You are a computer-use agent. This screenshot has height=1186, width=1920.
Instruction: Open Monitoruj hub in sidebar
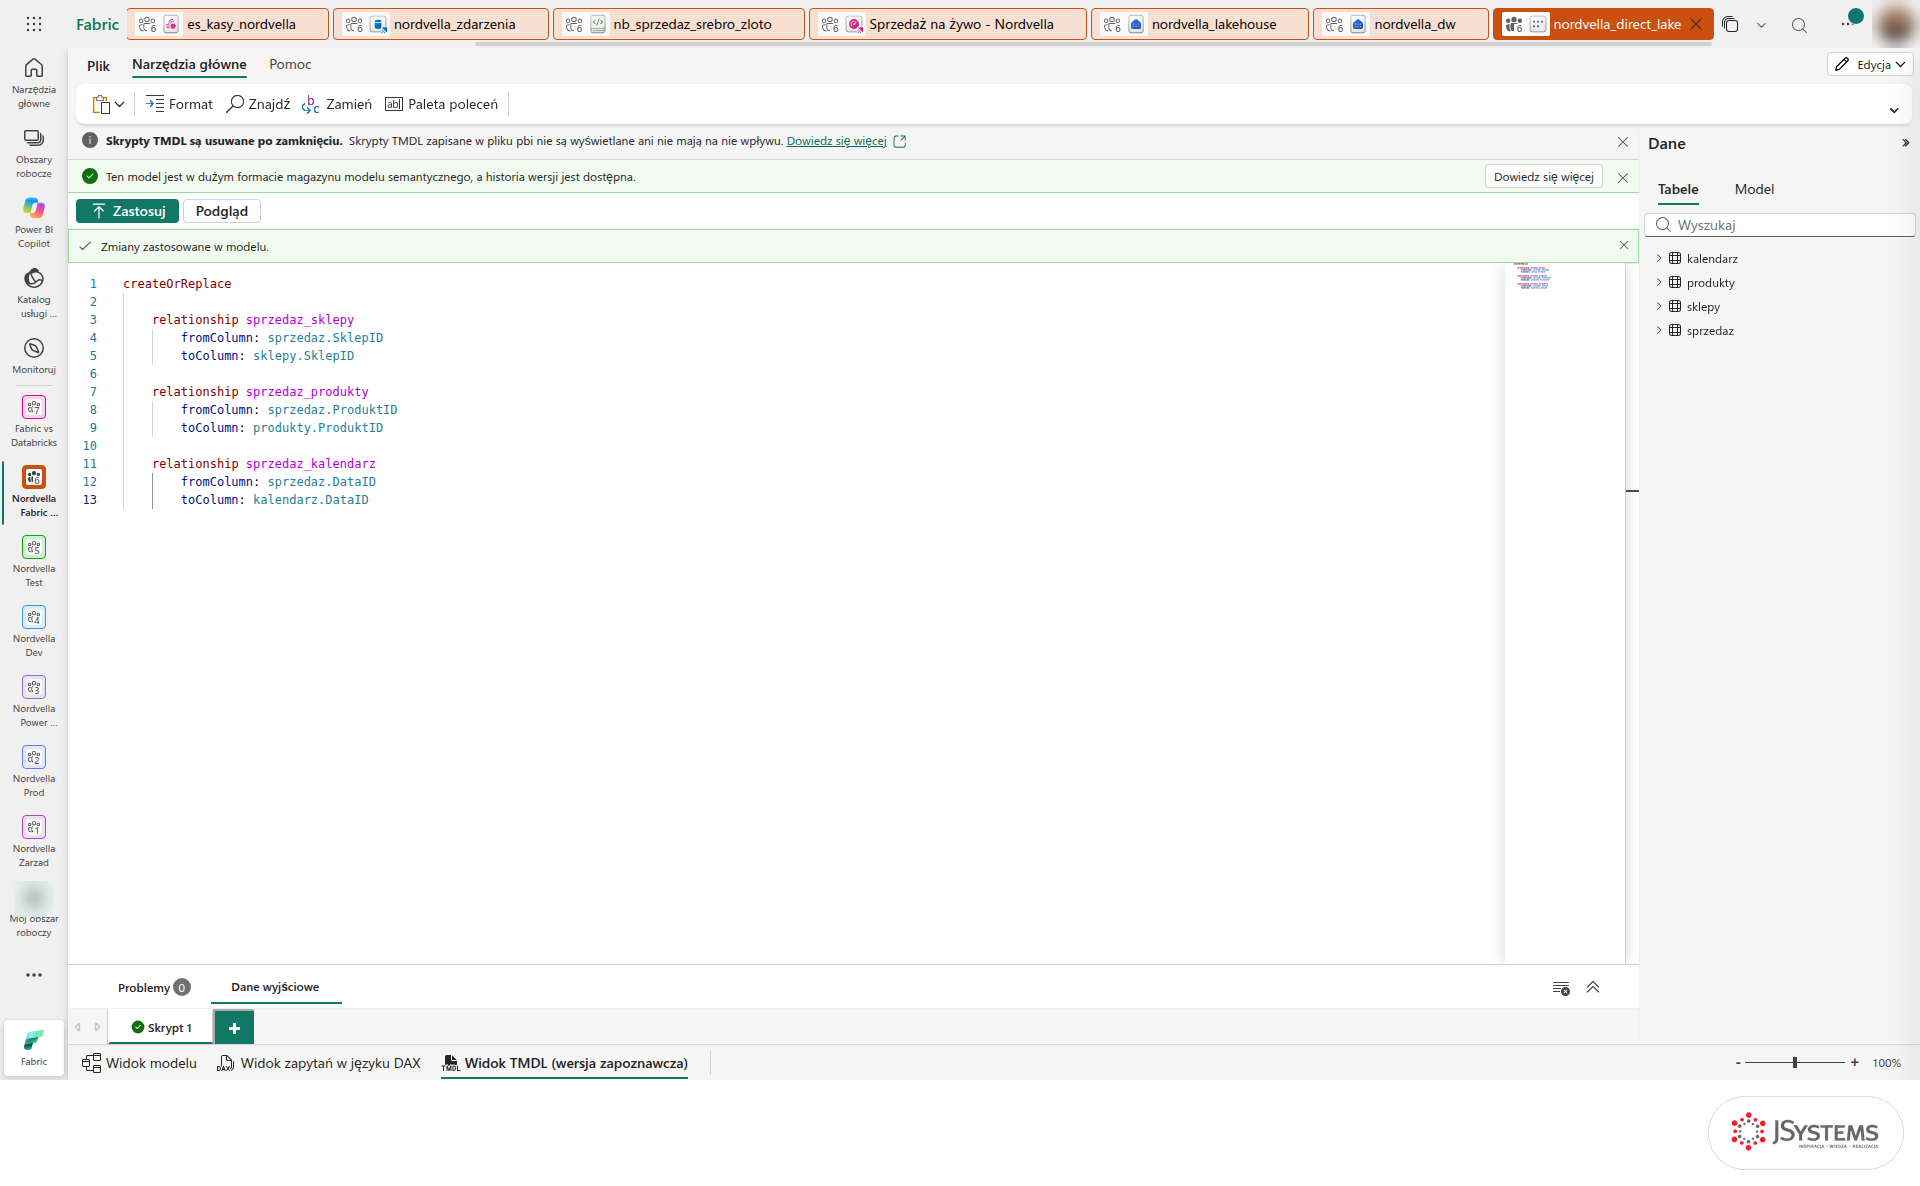[x=34, y=355]
